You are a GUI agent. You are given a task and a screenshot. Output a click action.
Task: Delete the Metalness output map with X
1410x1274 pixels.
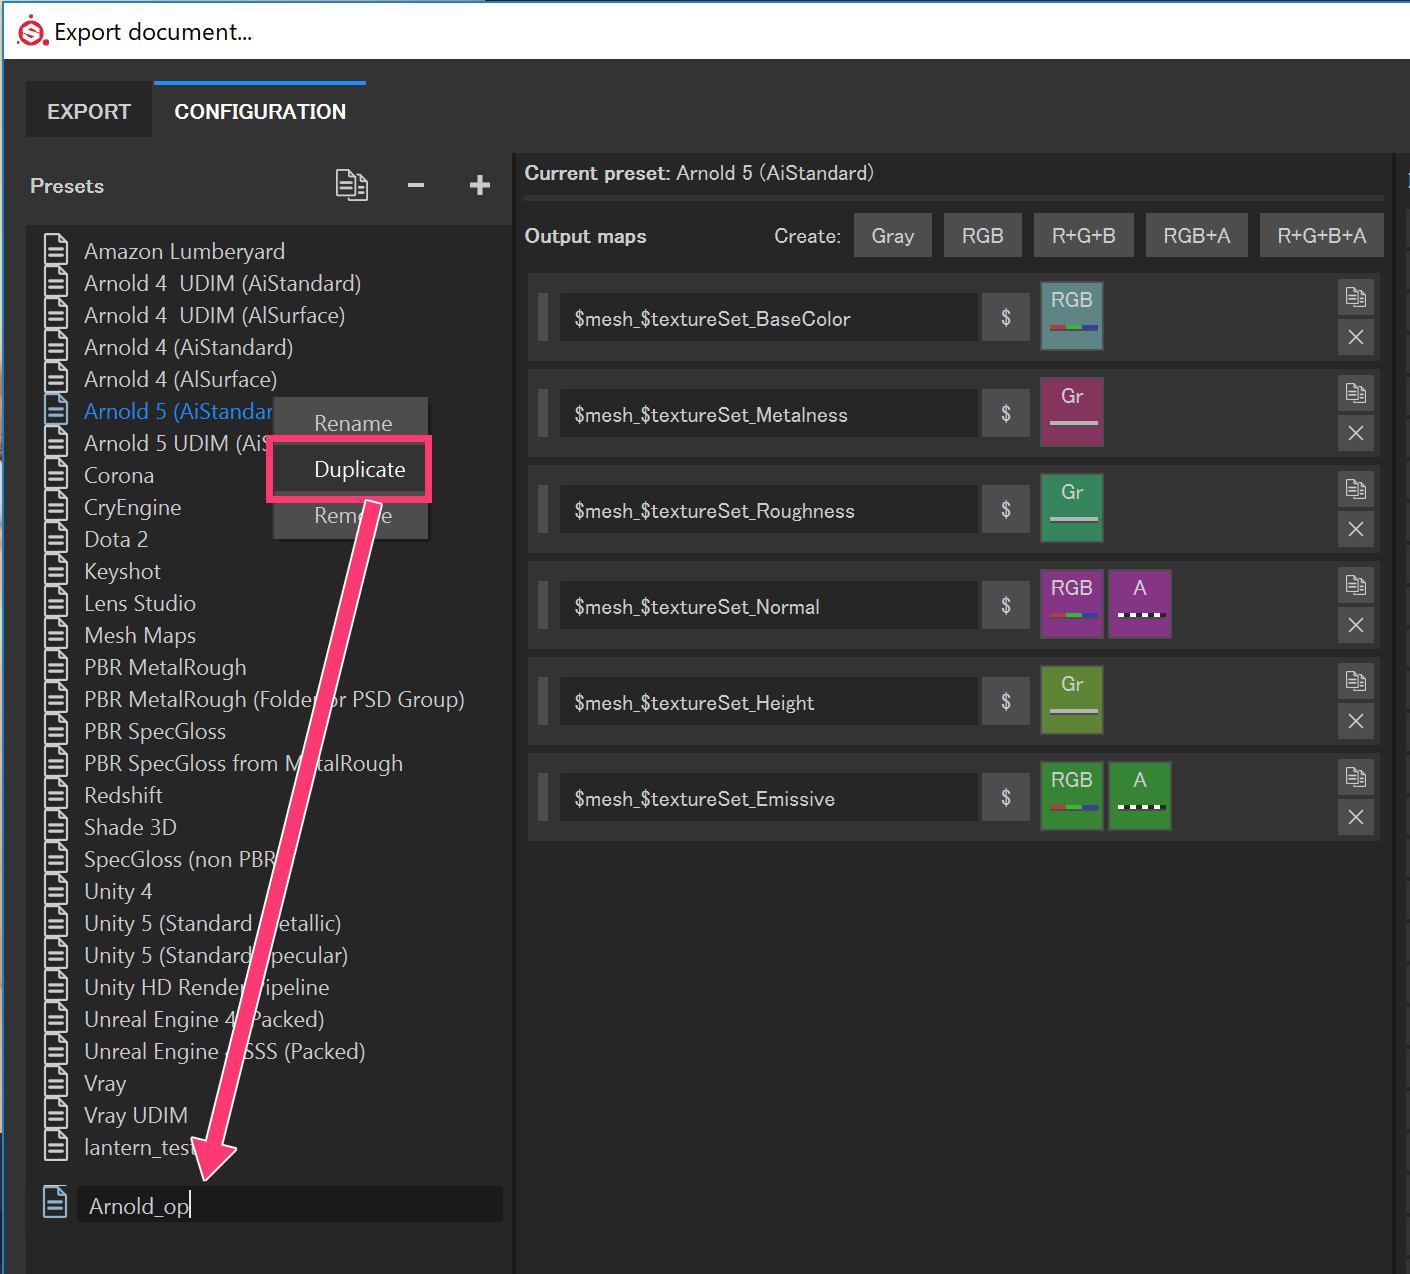pos(1356,433)
